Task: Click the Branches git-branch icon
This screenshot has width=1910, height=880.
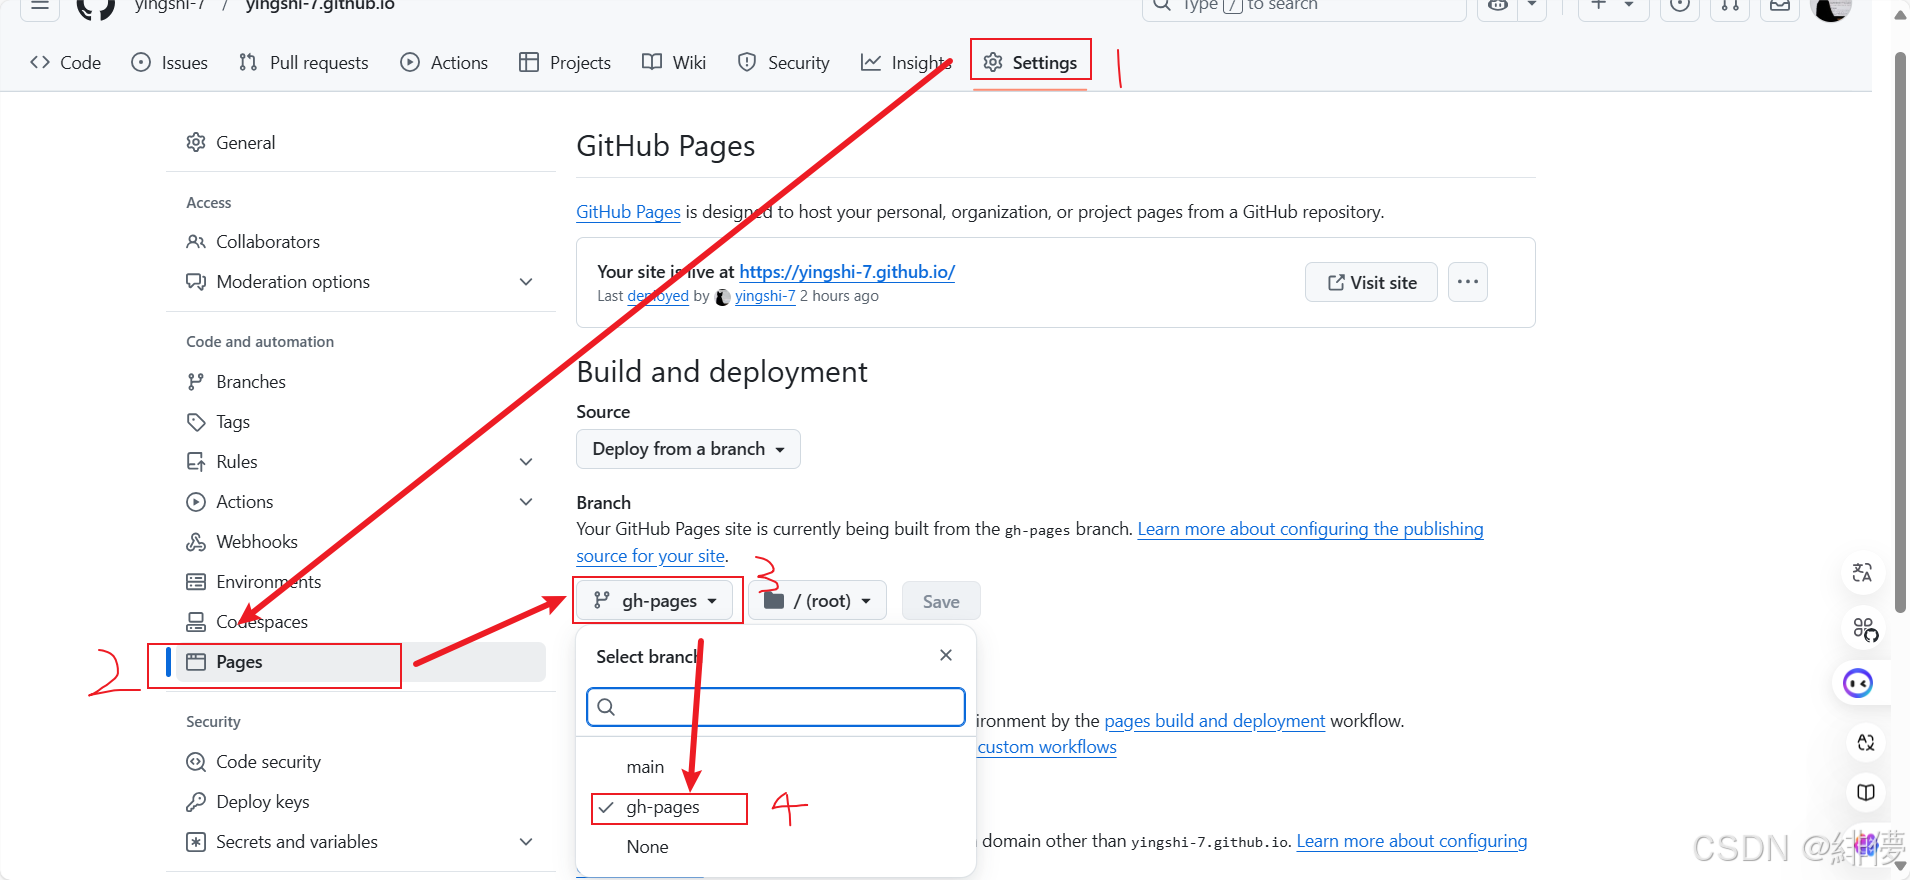Action: (x=196, y=382)
